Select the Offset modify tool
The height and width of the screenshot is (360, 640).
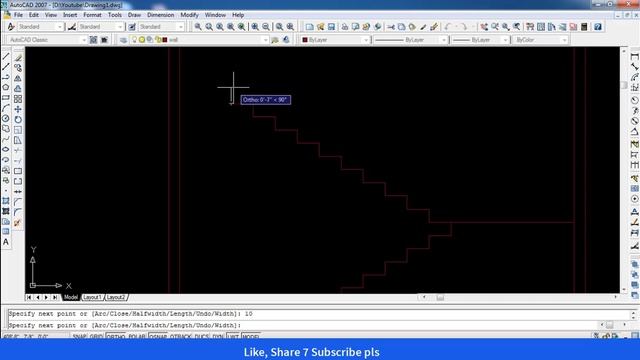coord(18,89)
